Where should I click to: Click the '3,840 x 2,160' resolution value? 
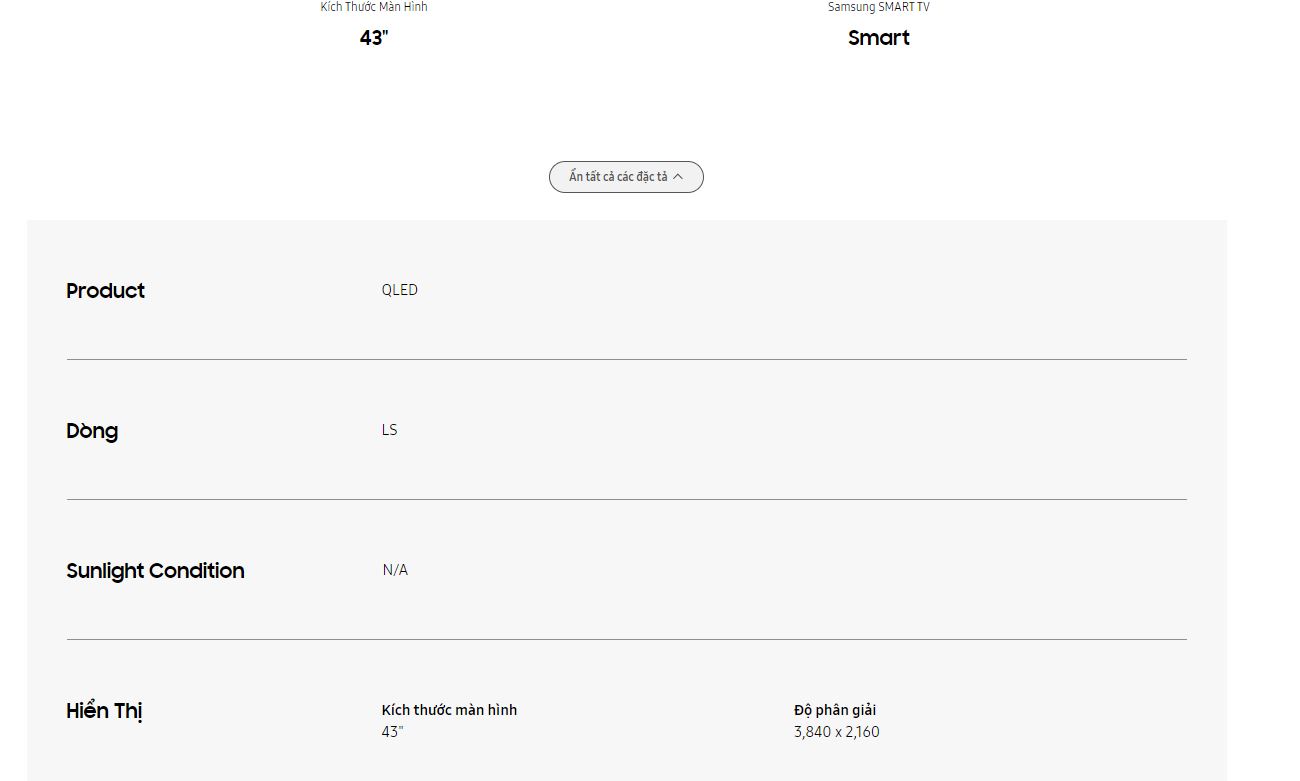837,732
